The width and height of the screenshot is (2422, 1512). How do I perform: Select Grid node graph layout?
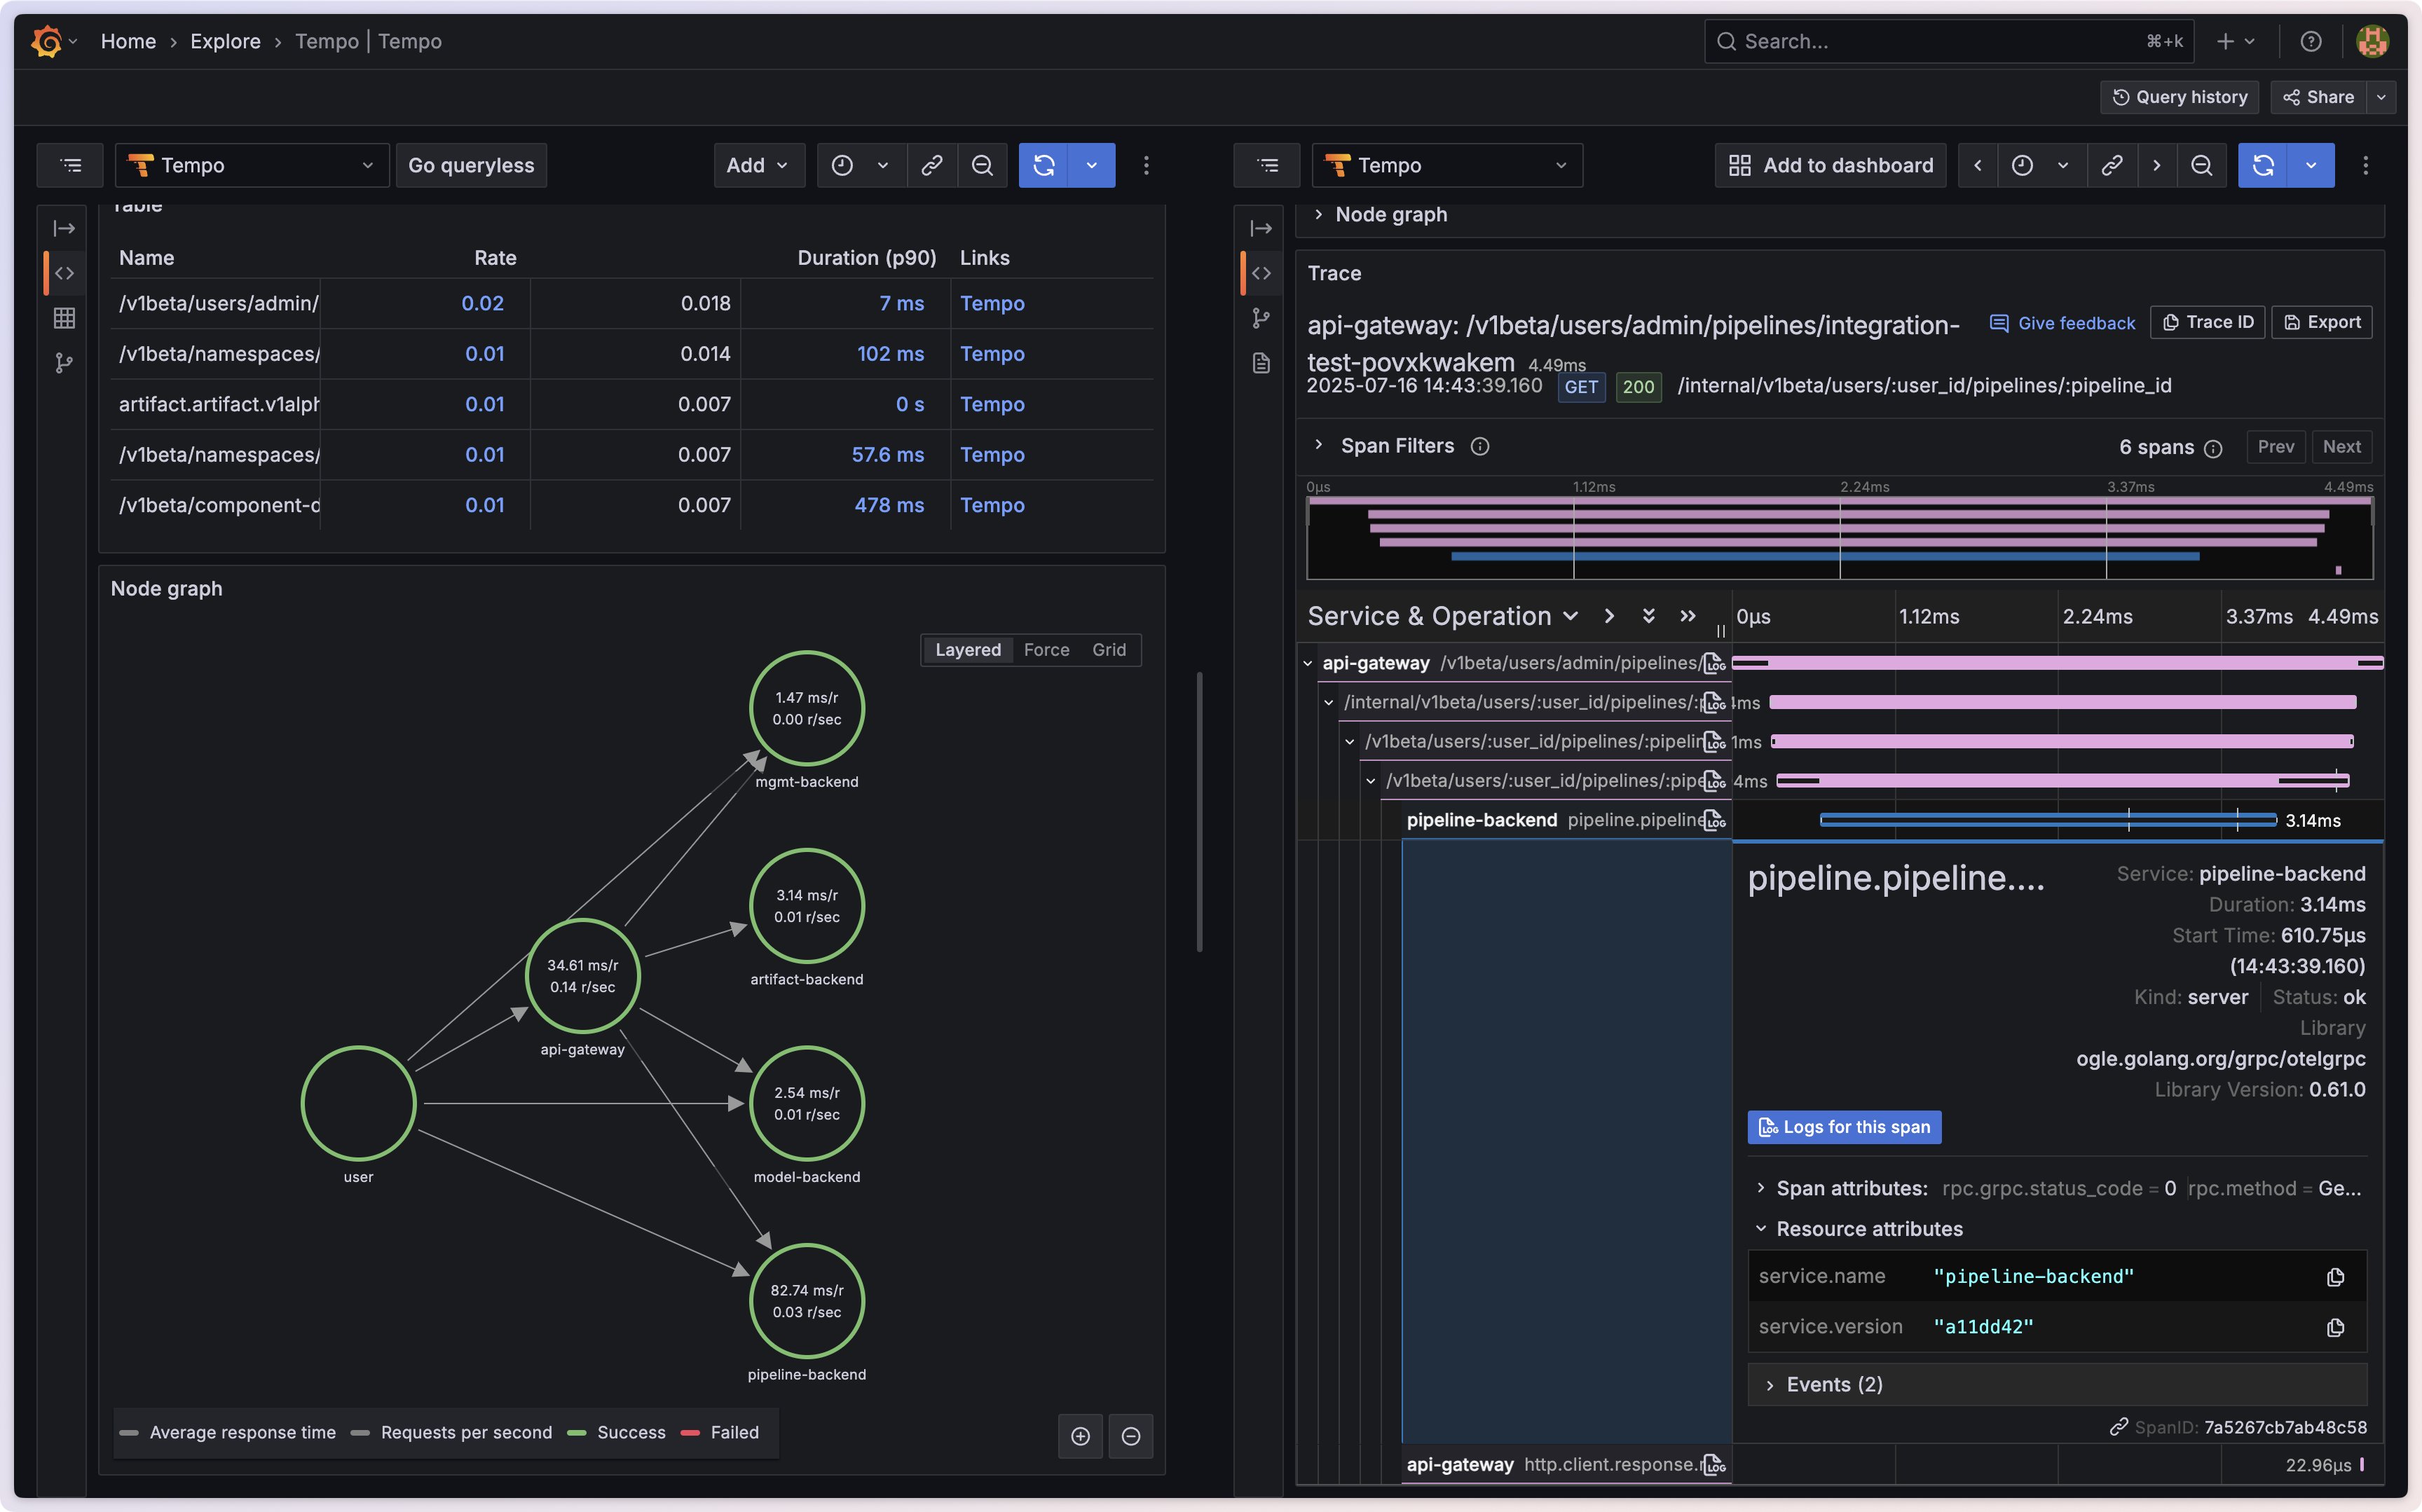(1109, 650)
